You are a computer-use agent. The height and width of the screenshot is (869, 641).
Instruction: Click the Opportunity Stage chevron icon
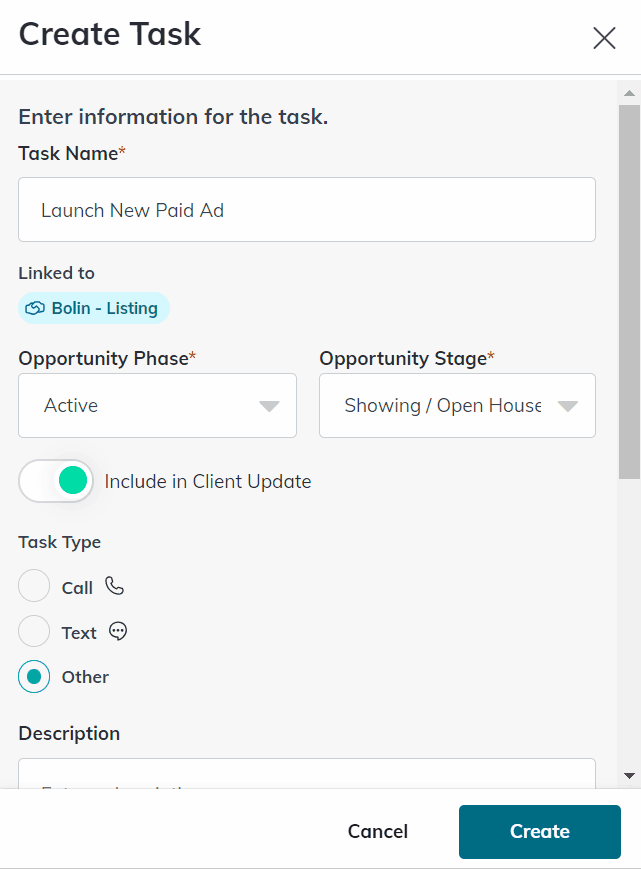[x=568, y=405]
